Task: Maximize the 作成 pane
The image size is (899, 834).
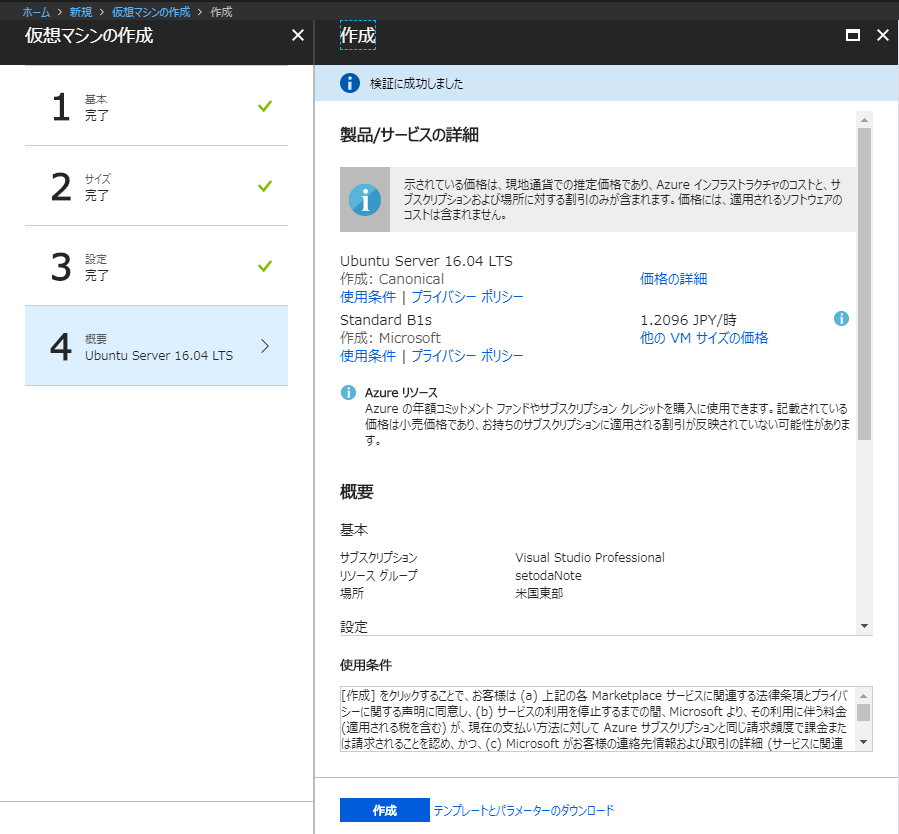Action: coord(852,35)
